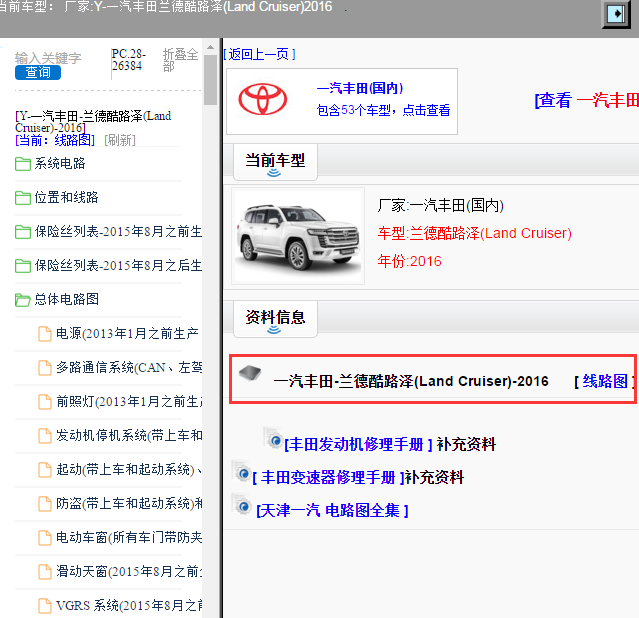Viewport: 639px width, 618px height.
Task: Click the PC:28-26384 text
Action: pos(128,60)
